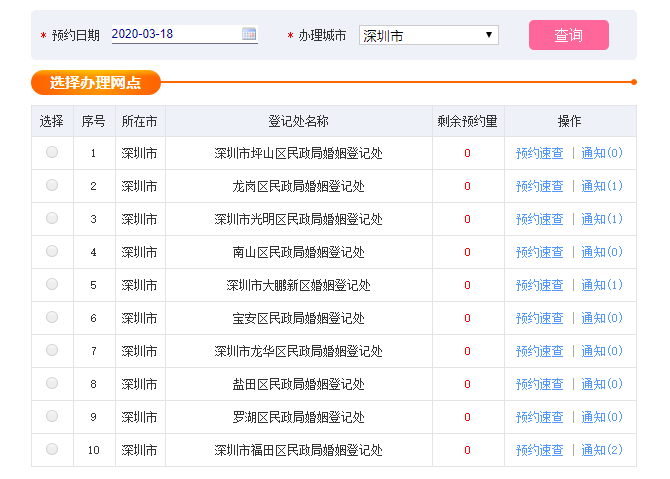
Task: Open 预约速查 for 盐田区民政局婚姻登记处
Action: 539,384
